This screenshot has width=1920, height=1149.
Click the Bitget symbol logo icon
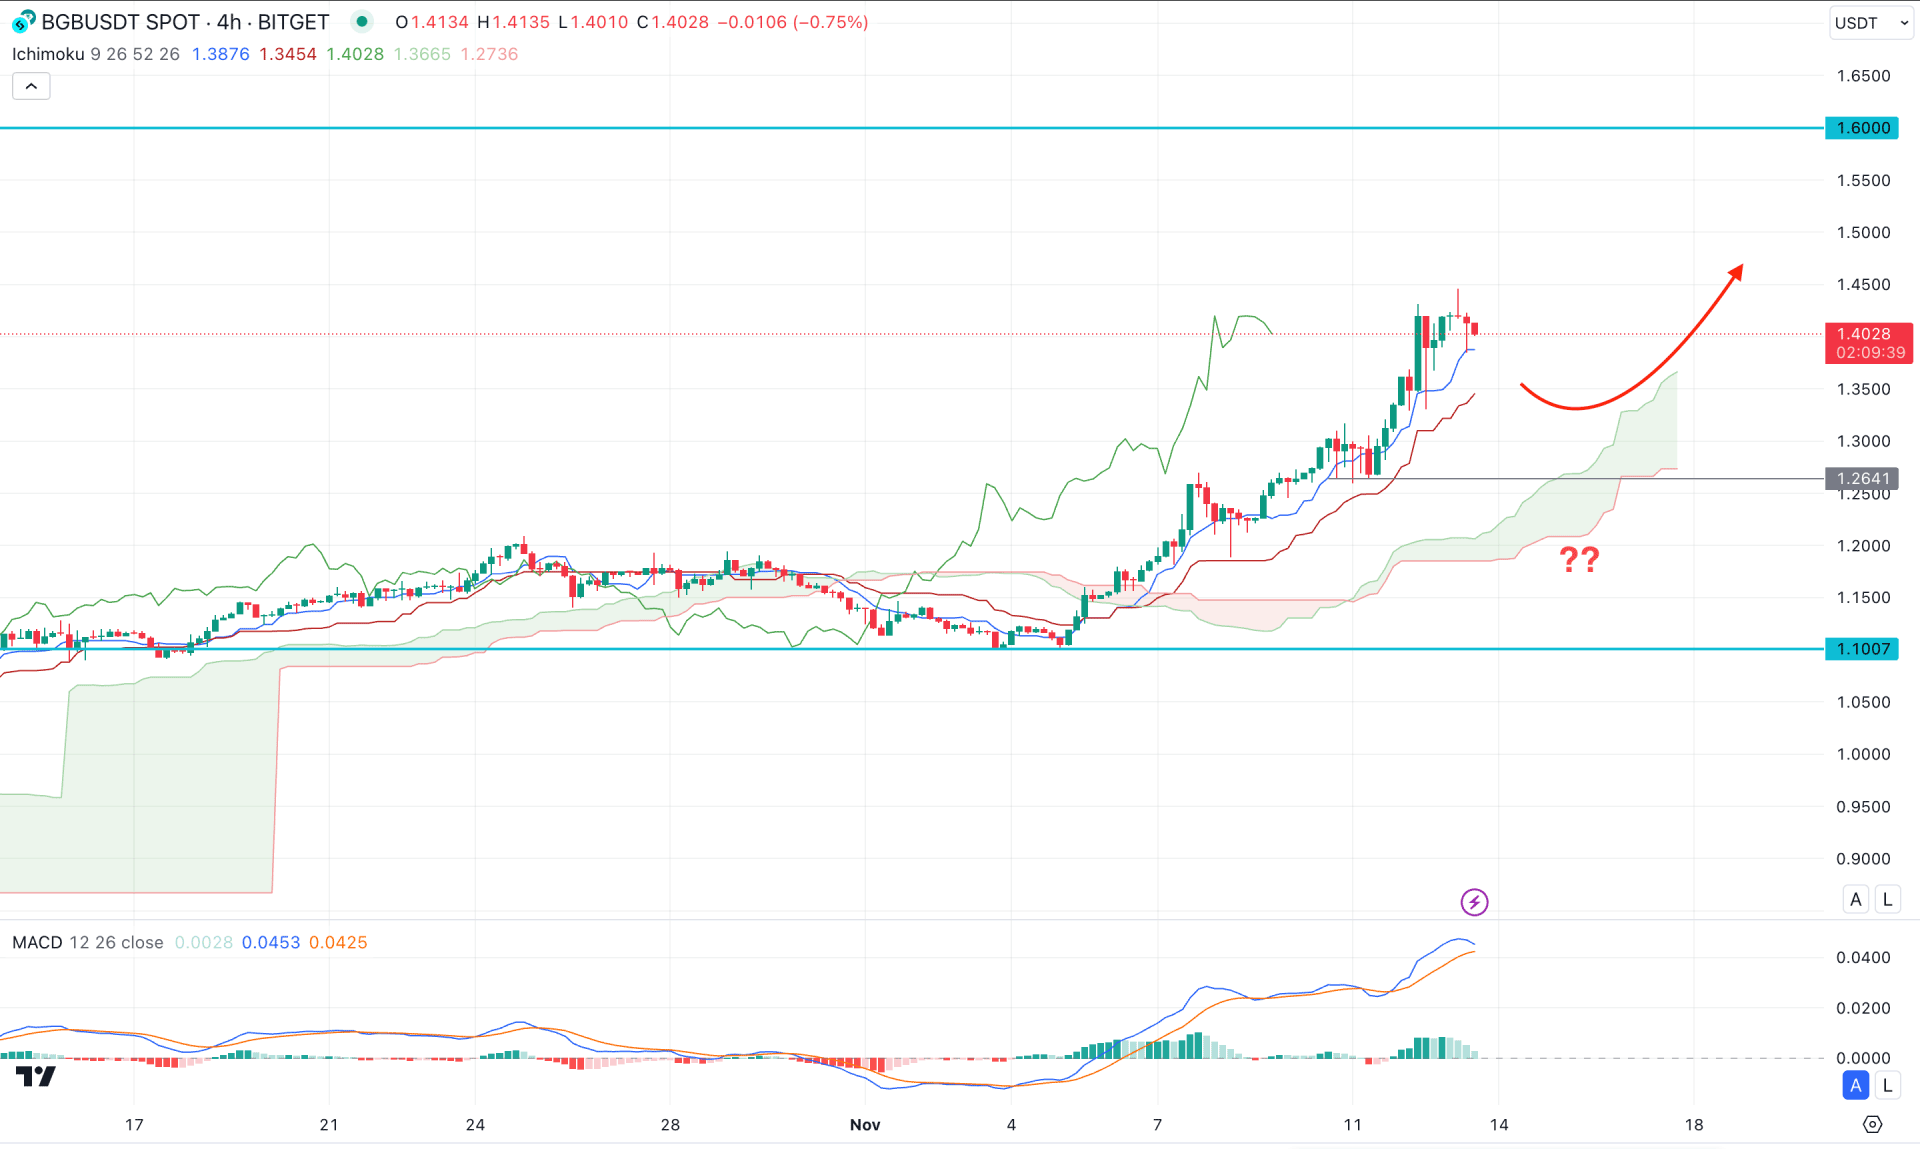click(24, 21)
